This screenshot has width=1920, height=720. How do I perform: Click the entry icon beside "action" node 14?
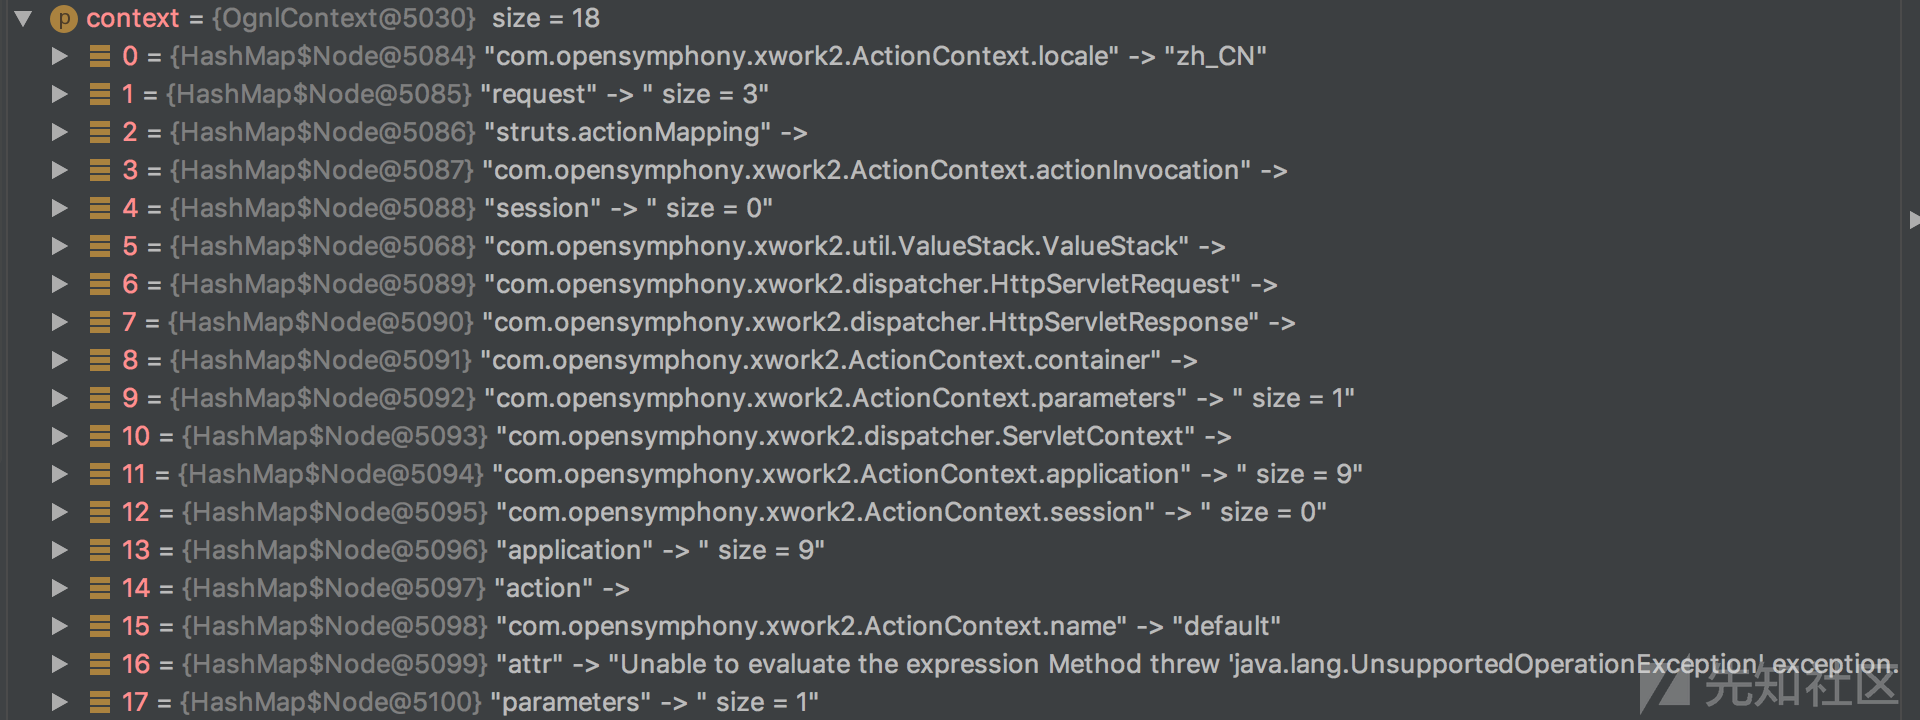100,588
